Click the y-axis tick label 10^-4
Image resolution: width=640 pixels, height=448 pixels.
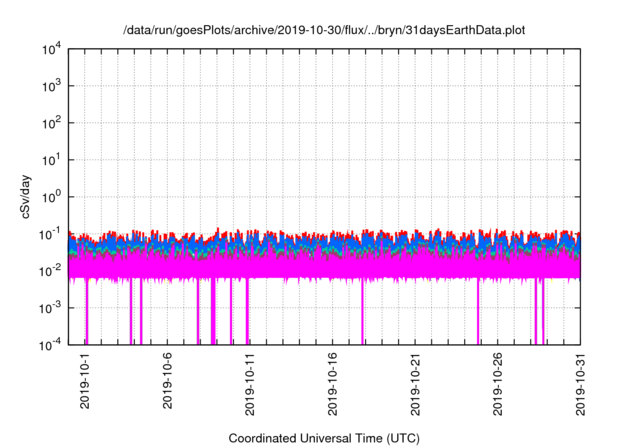[x=50, y=346]
